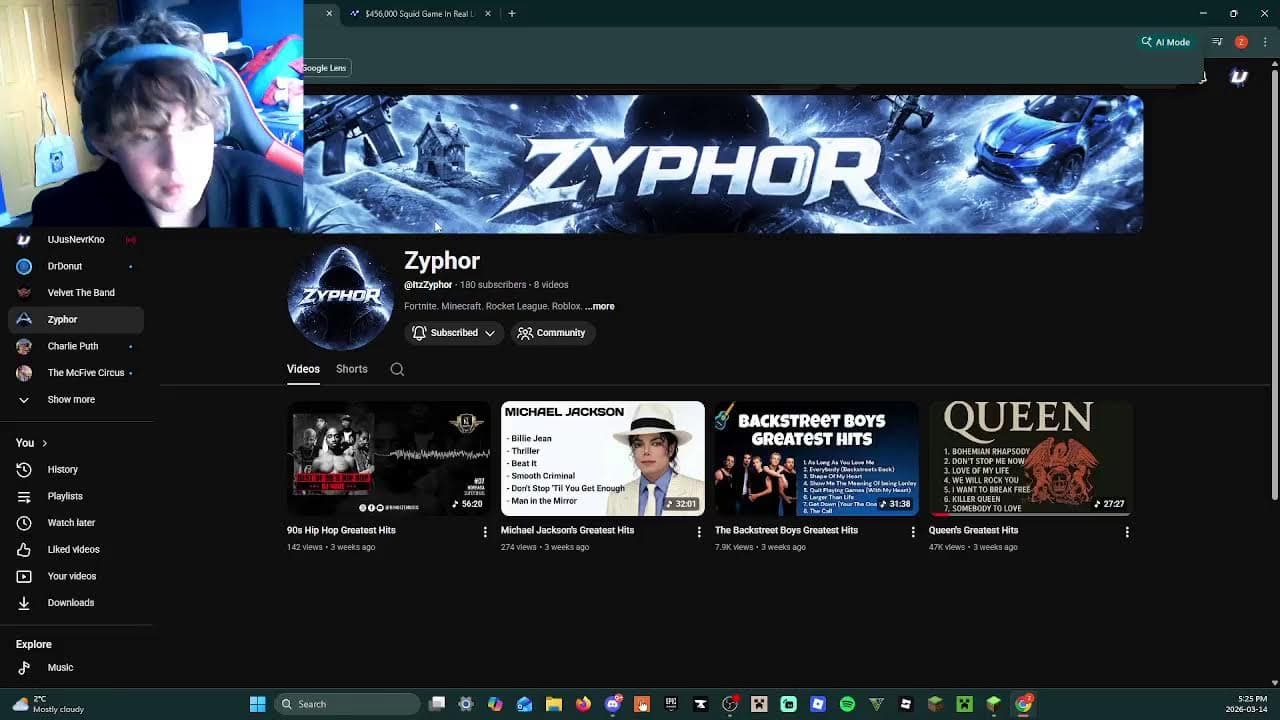
Task: Search within the Zyphor channel
Action: click(397, 369)
